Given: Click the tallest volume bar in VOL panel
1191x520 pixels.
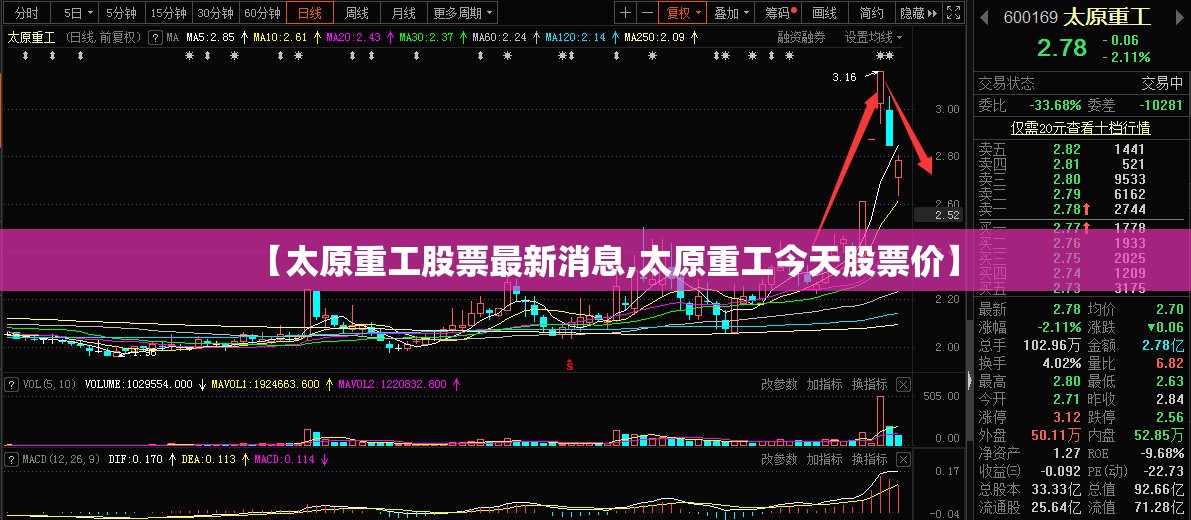Looking at the screenshot, I should (880, 420).
